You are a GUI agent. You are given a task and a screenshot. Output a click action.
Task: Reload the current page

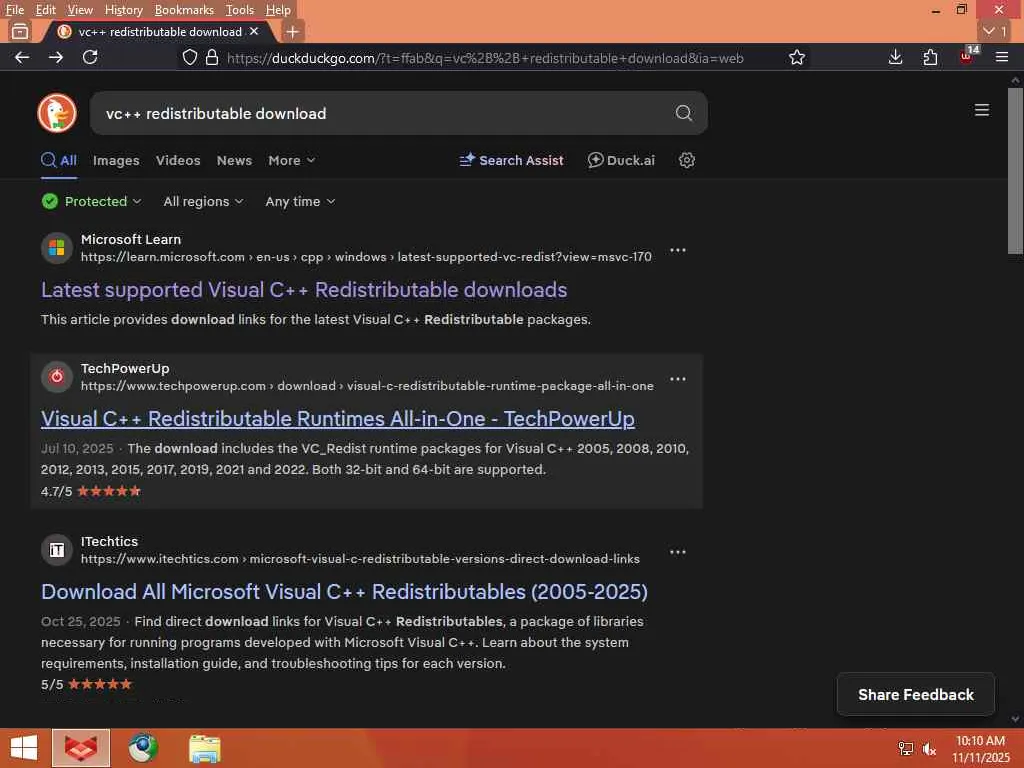coord(90,57)
